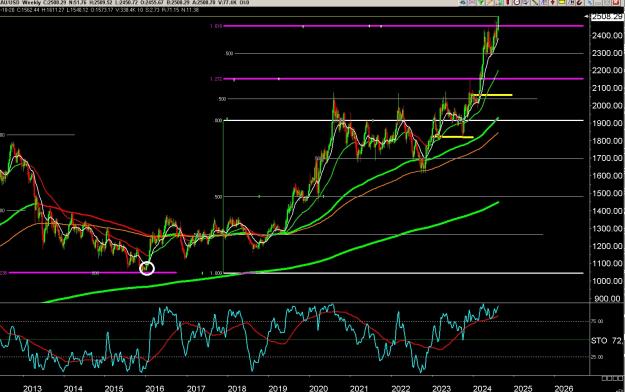Screen dimensions: 625x392
Task: Click the 2400.00 price axis label
Action: pyautogui.click(x=606, y=35)
